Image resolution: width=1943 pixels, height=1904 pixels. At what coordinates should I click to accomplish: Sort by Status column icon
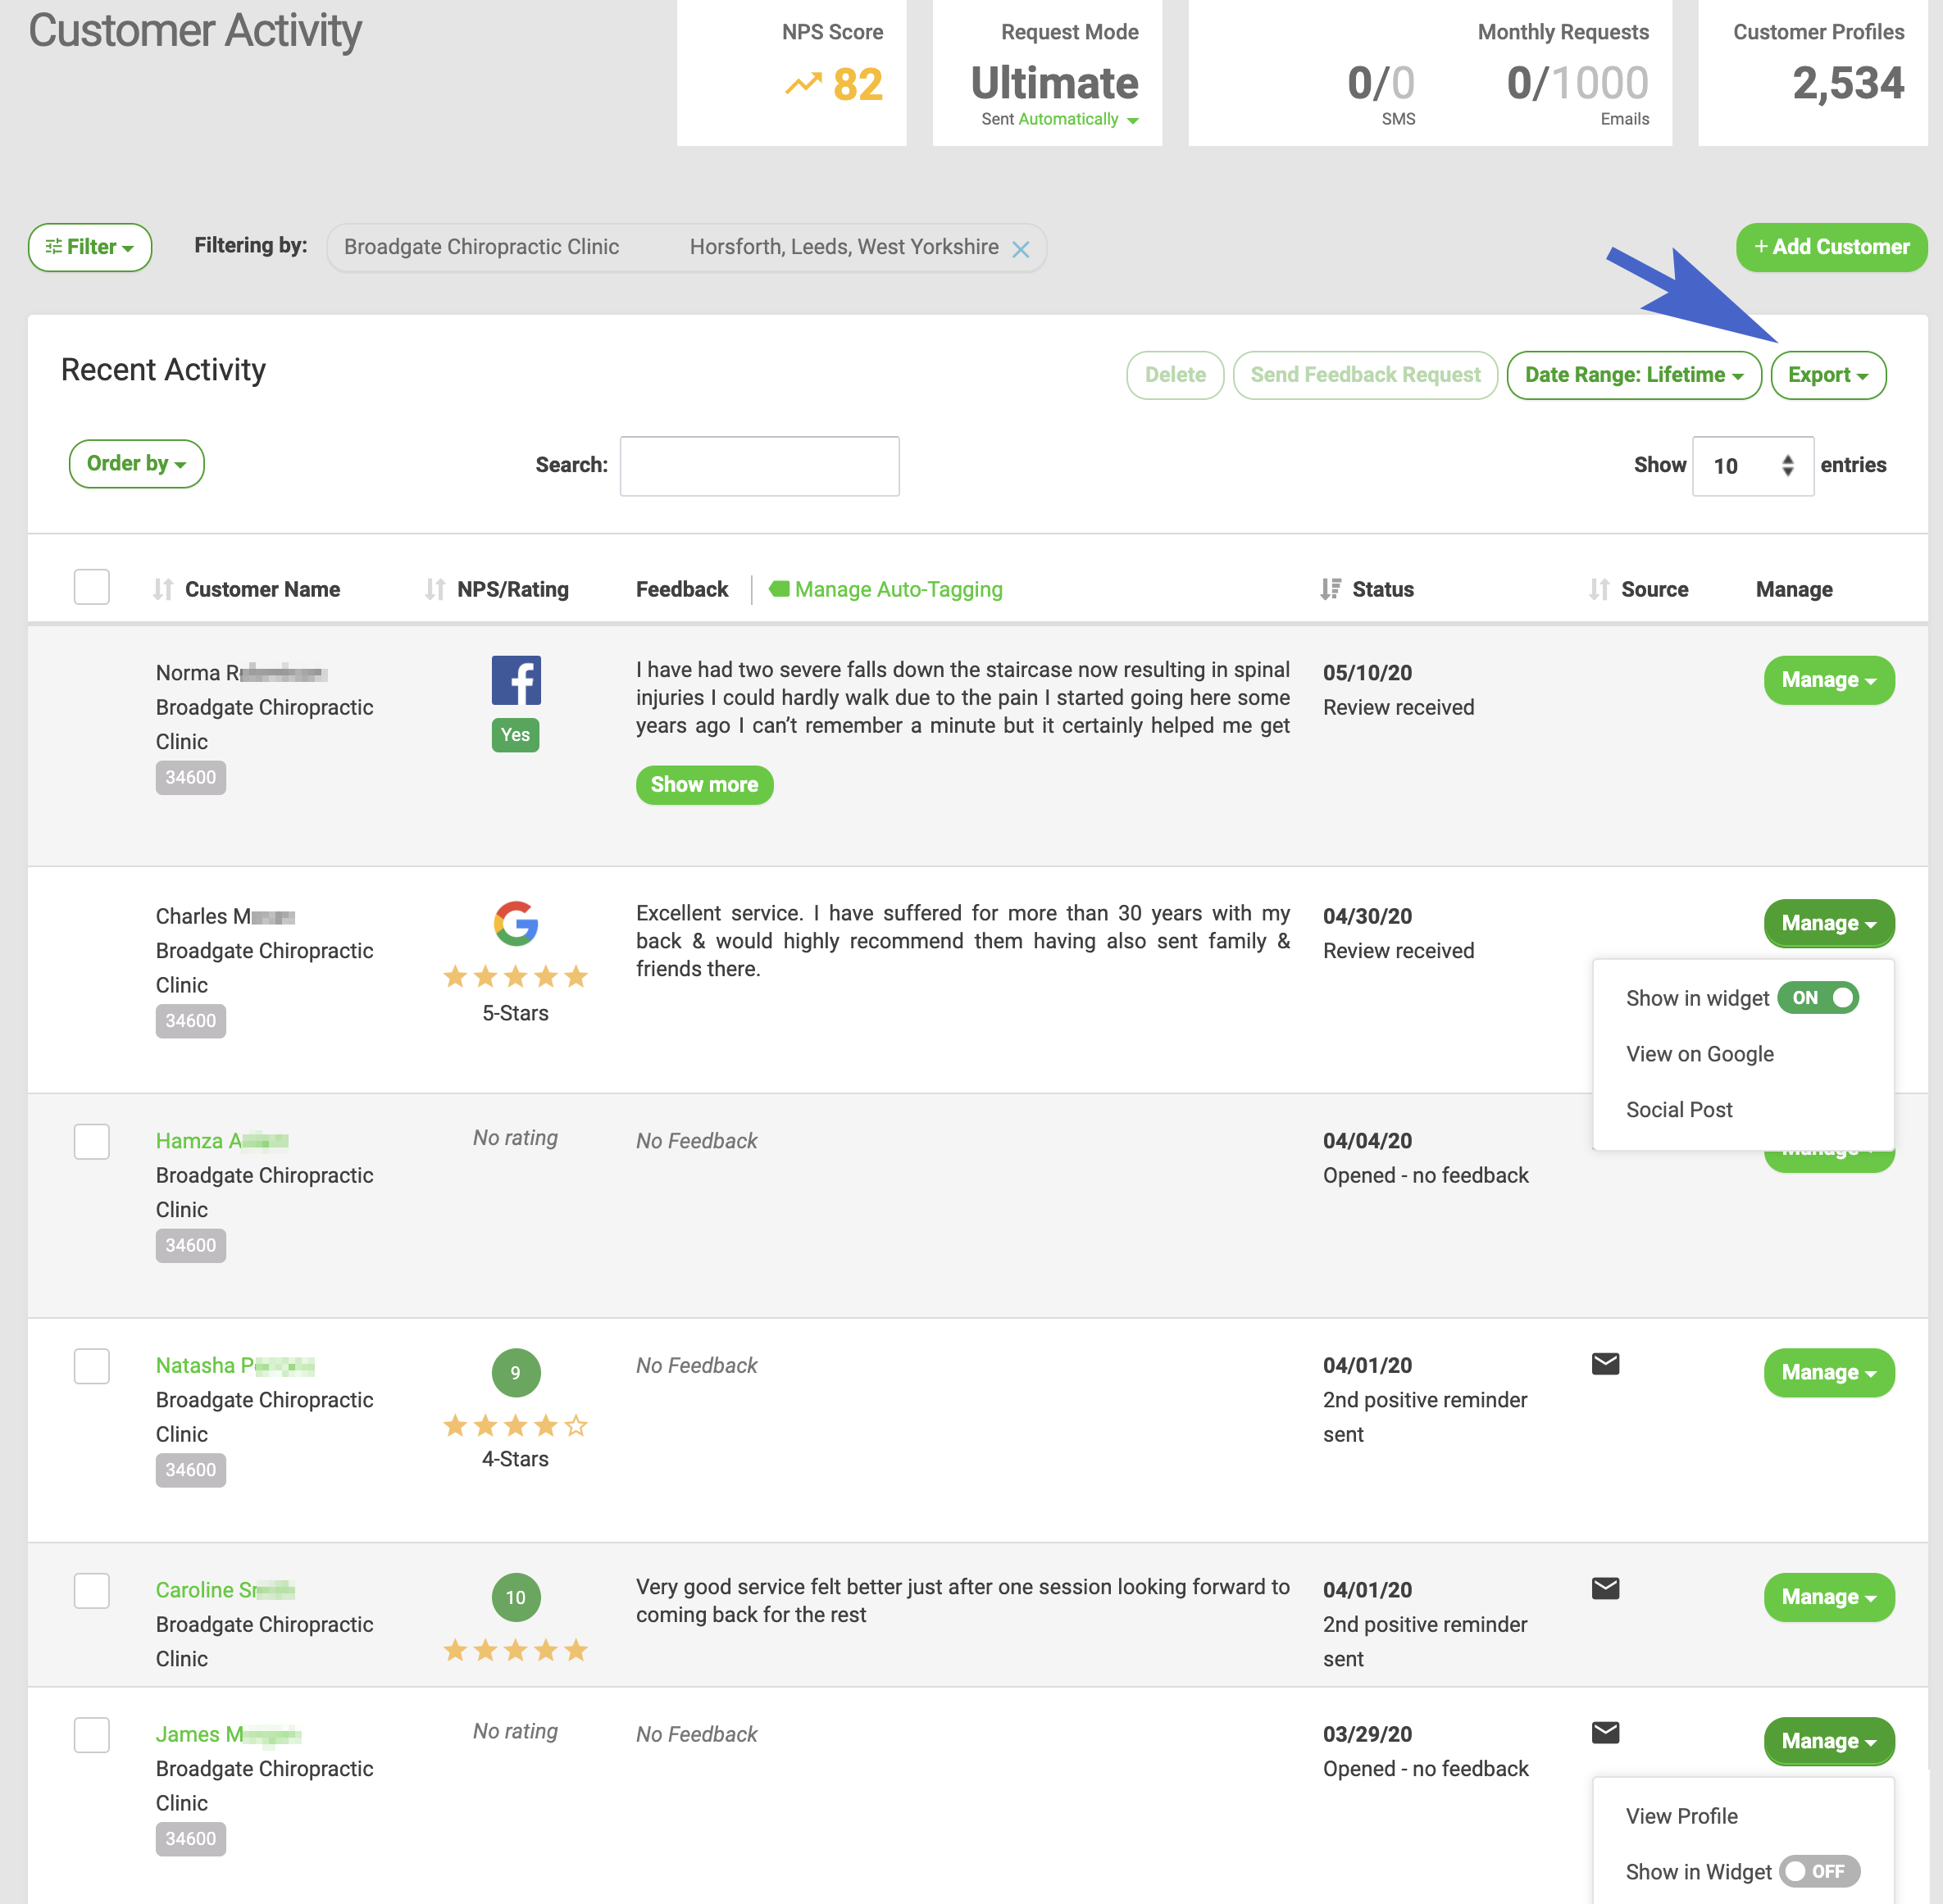coord(1330,590)
